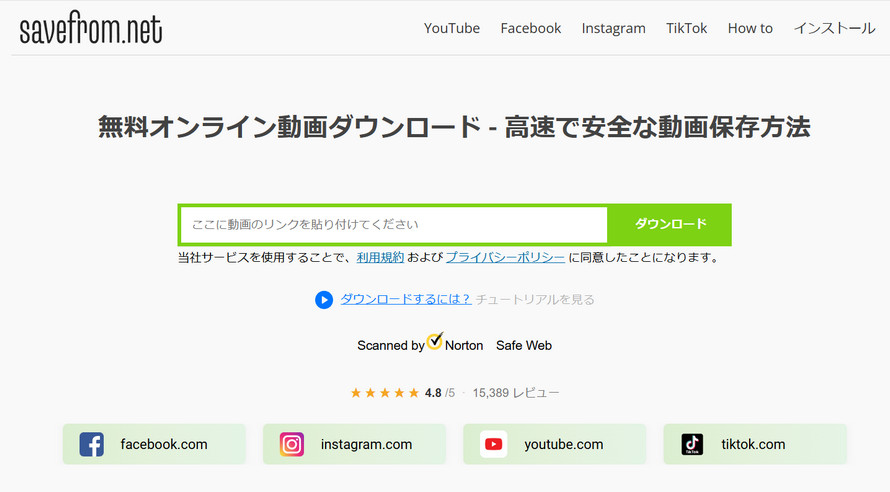Click the green ダウンロード button
The height and width of the screenshot is (492, 890).
670,224
